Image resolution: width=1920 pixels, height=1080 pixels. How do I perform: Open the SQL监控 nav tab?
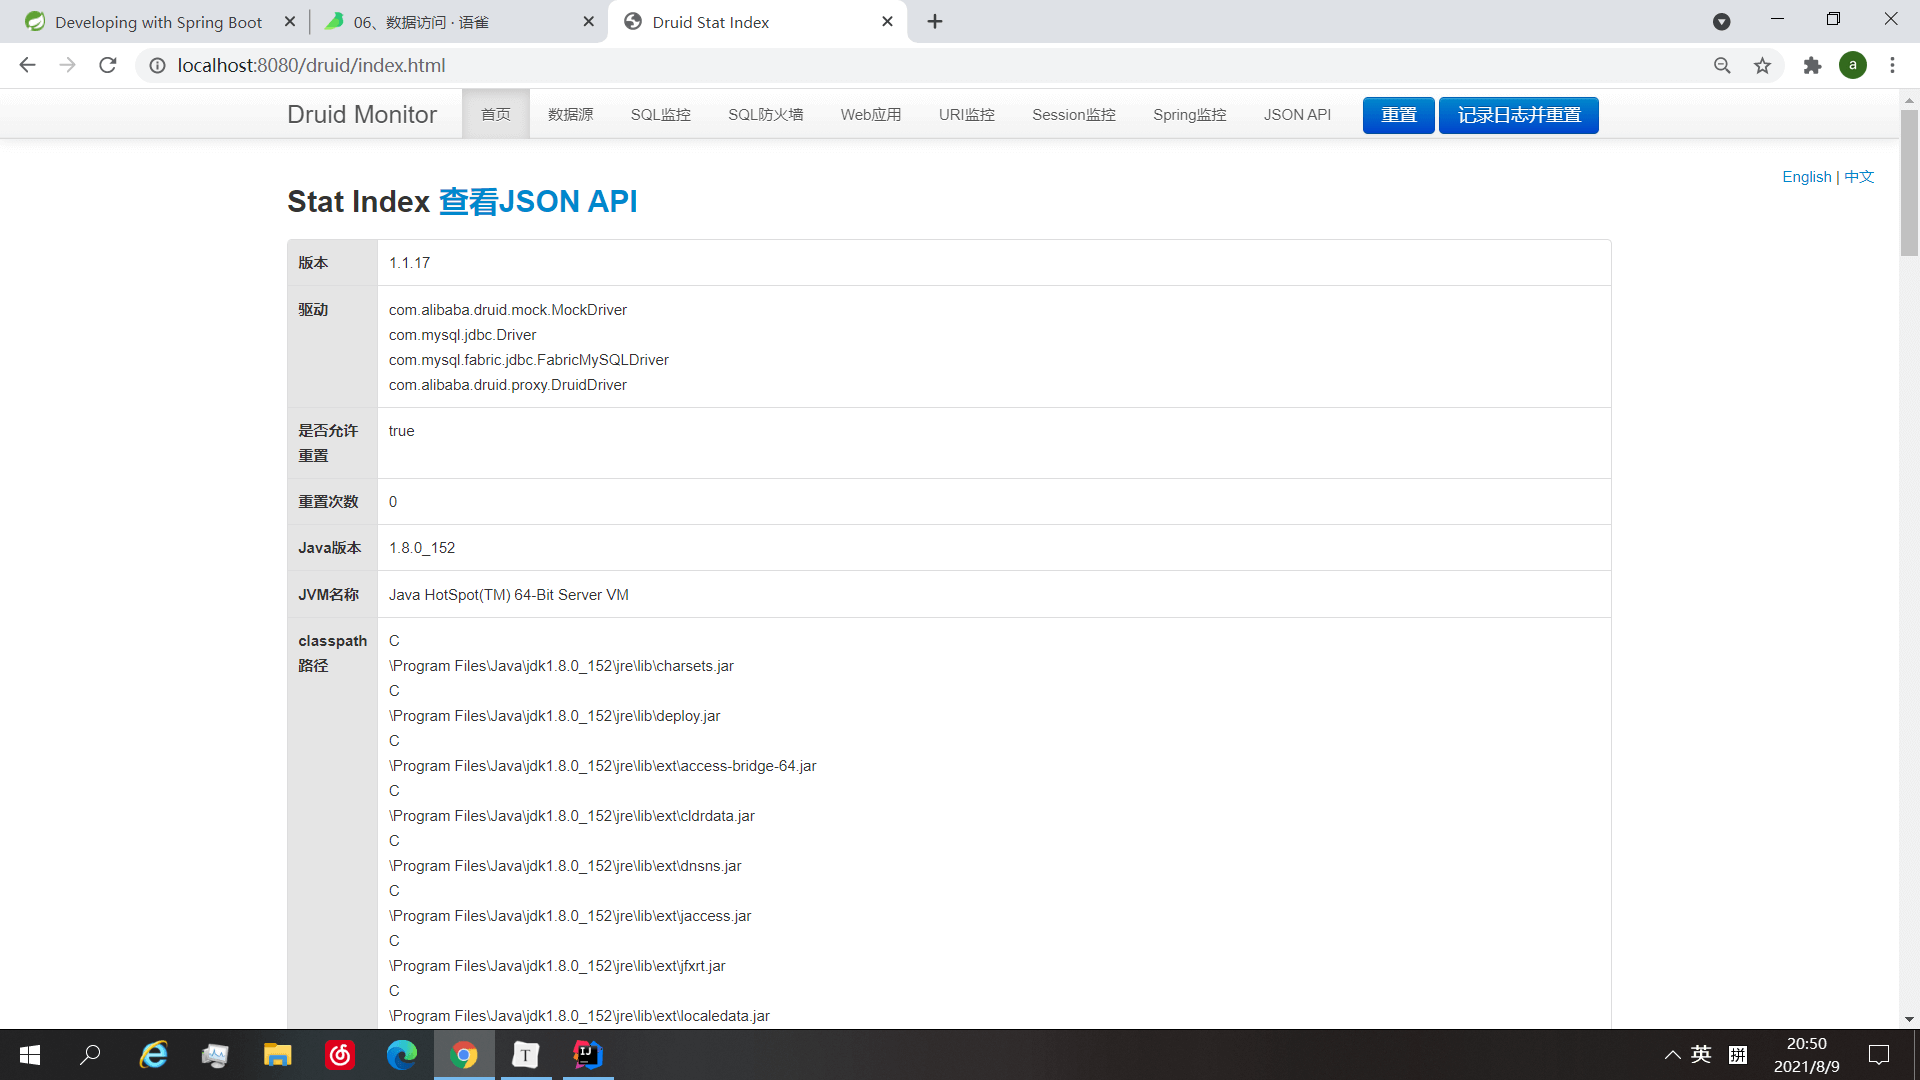660,115
